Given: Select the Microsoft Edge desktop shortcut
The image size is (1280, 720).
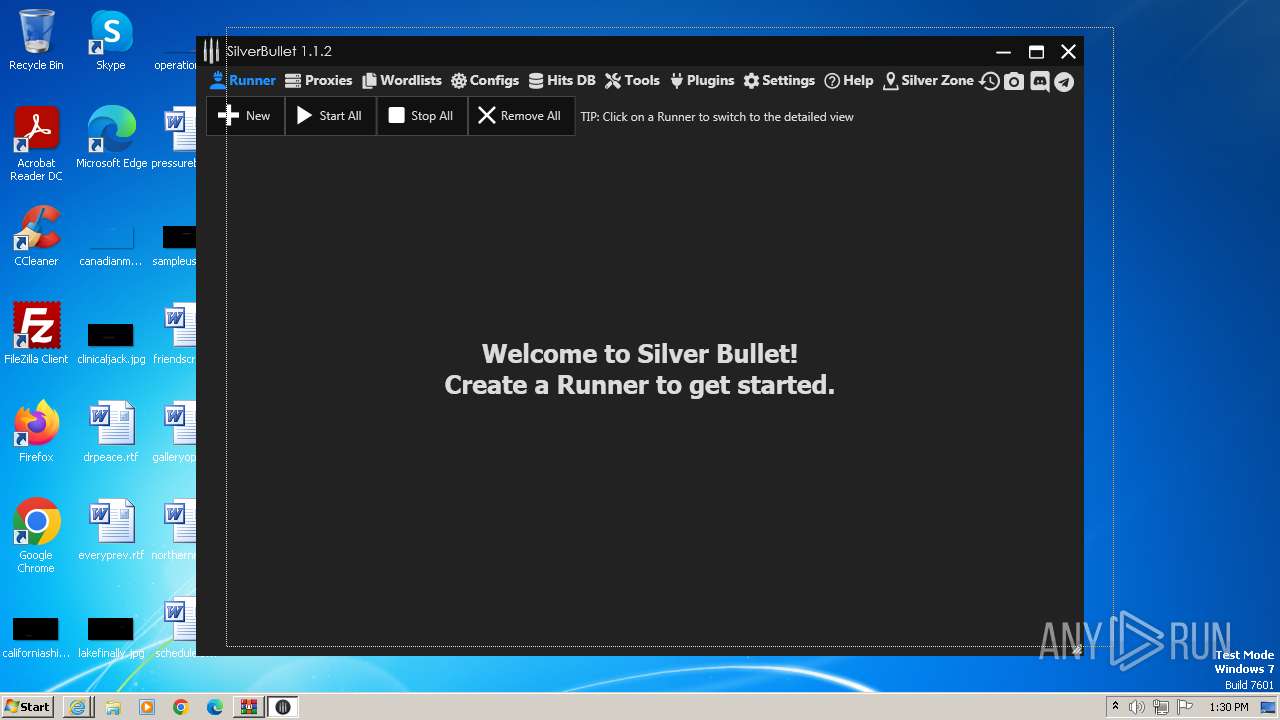Looking at the screenshot, I should click(x=111, y=138).
